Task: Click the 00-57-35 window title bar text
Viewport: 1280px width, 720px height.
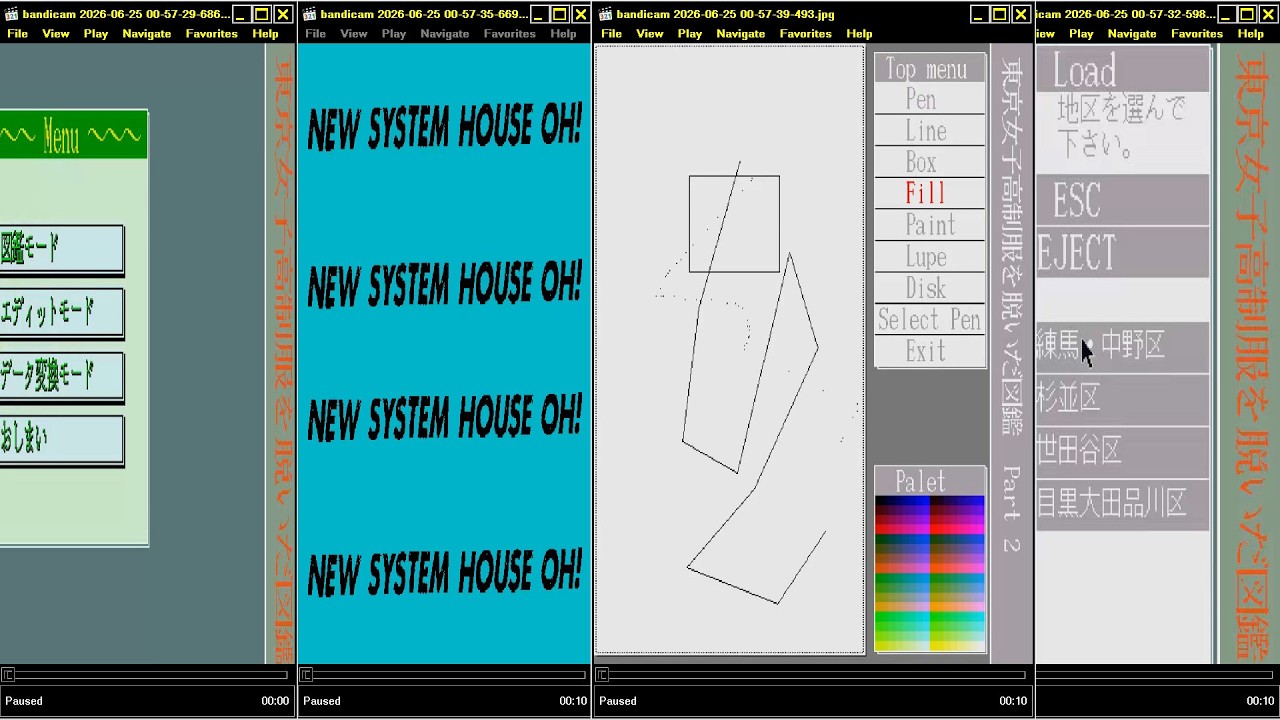Action: [x=424, y=14]
